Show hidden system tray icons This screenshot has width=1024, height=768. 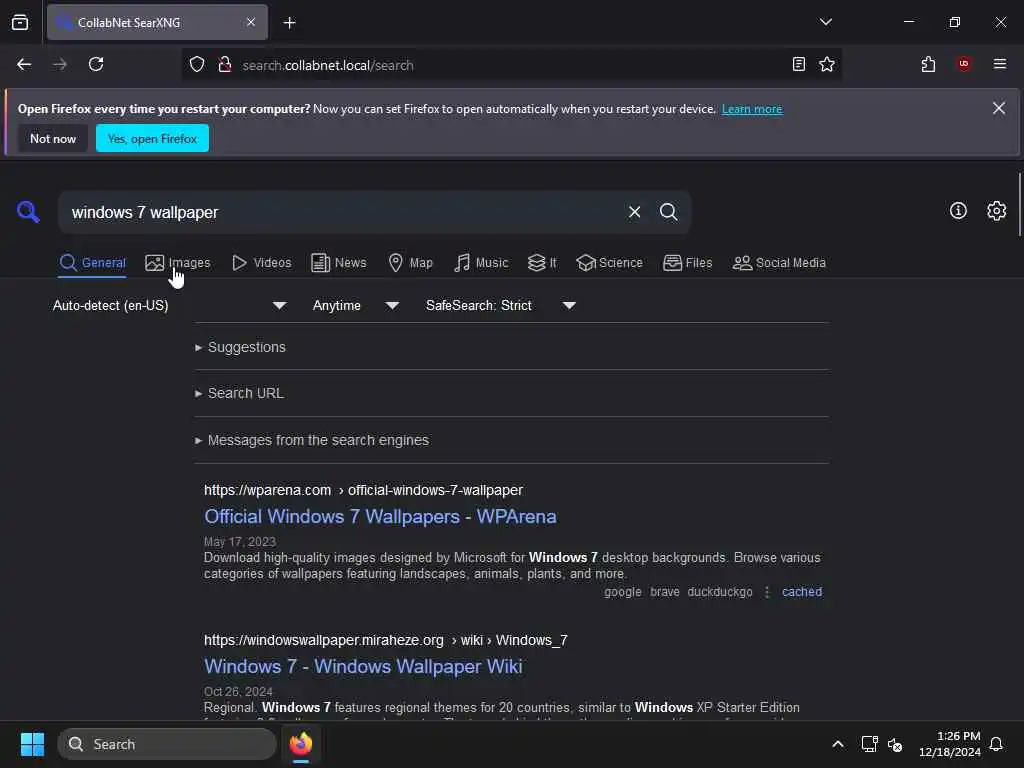(837, 744)
